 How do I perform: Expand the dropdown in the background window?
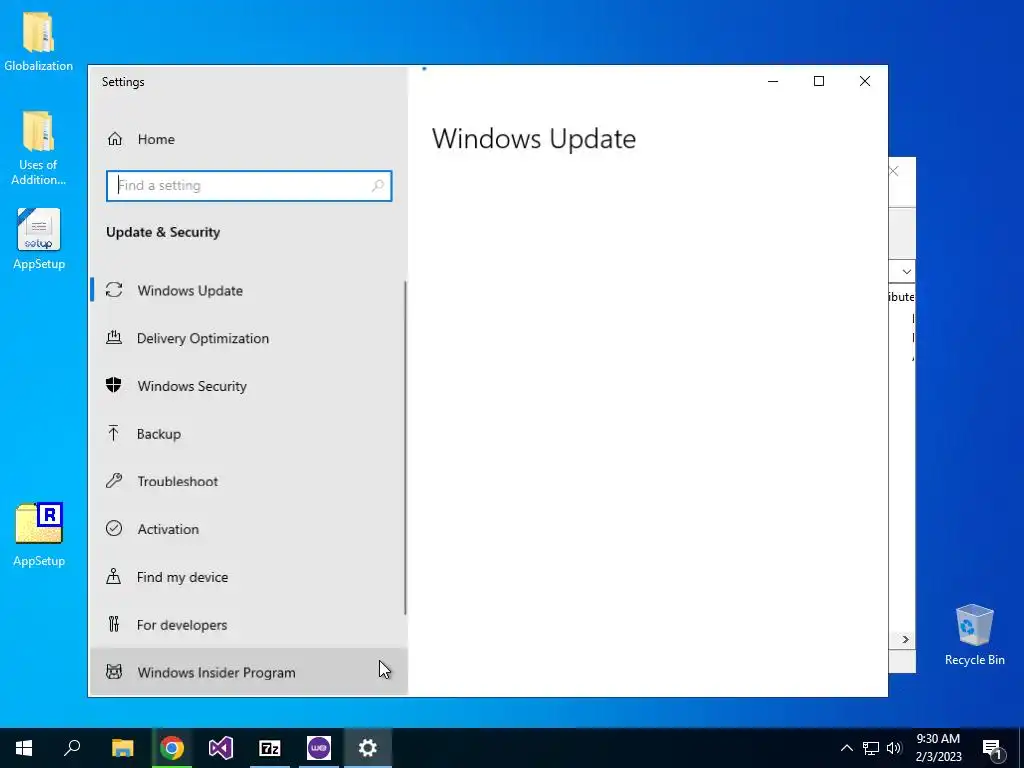tap(906, 272)
